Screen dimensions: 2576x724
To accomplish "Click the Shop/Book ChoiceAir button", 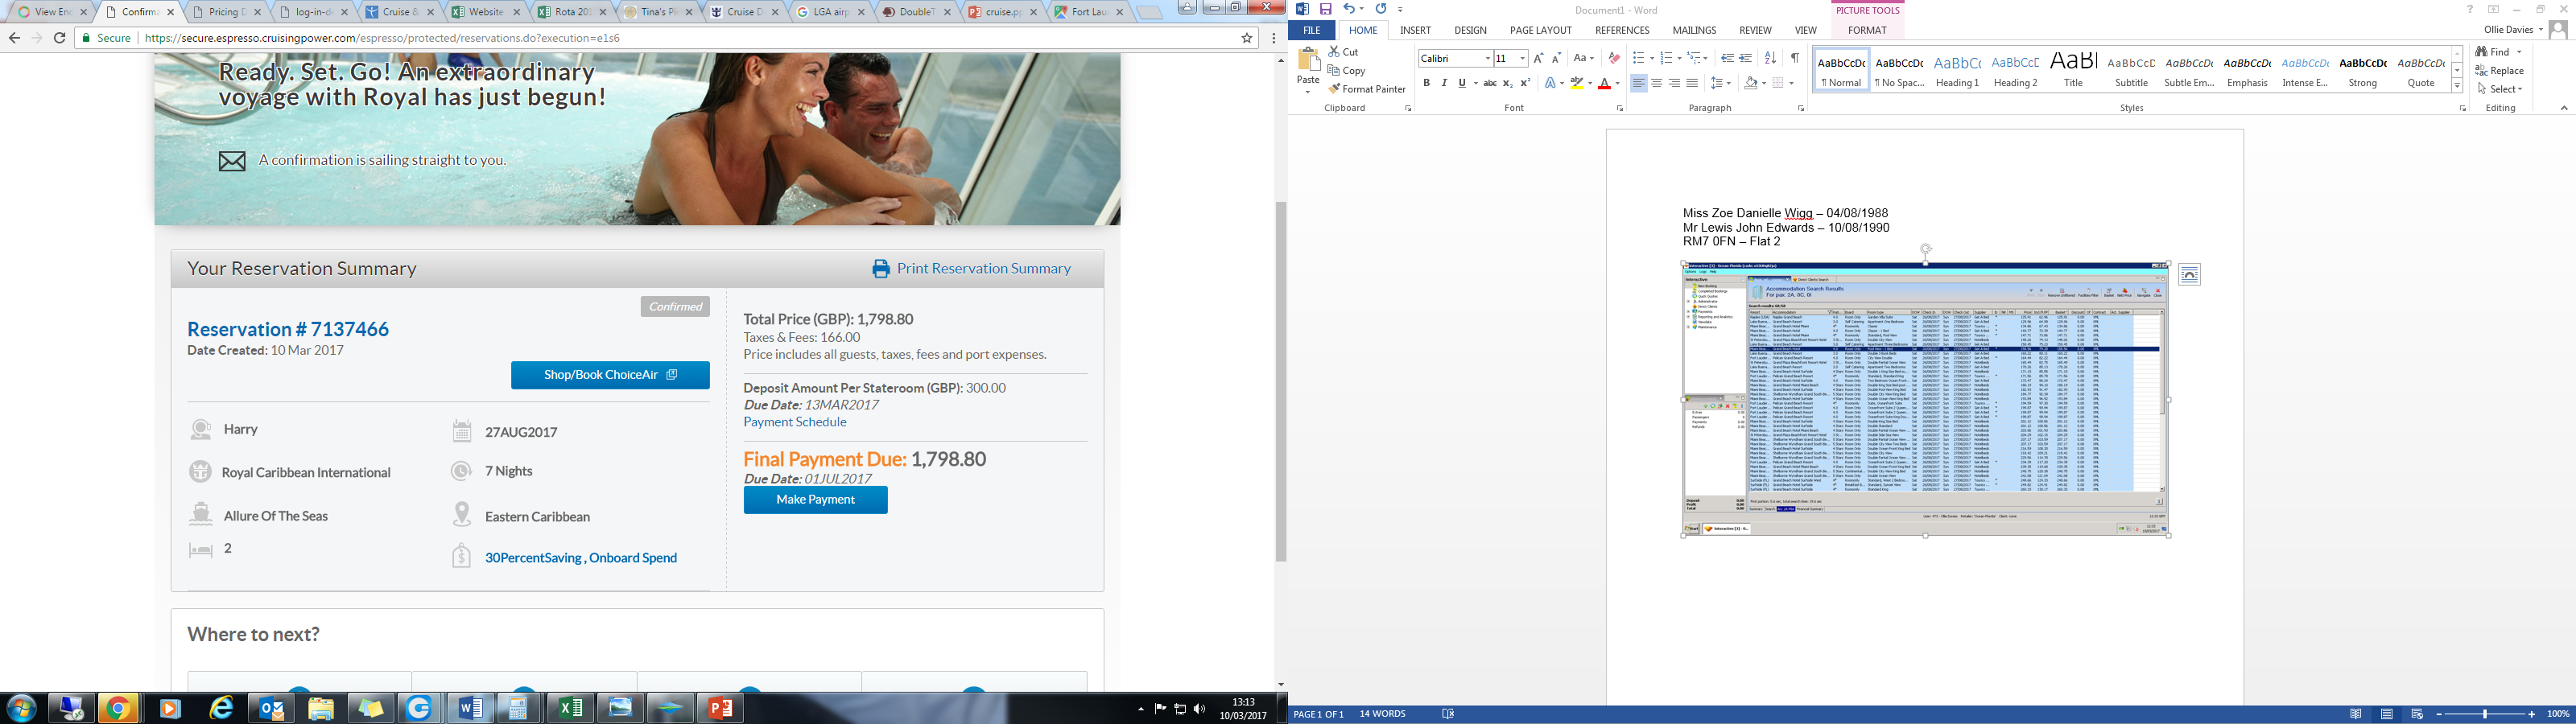I will pyautogui.click(x=610, y=375).
